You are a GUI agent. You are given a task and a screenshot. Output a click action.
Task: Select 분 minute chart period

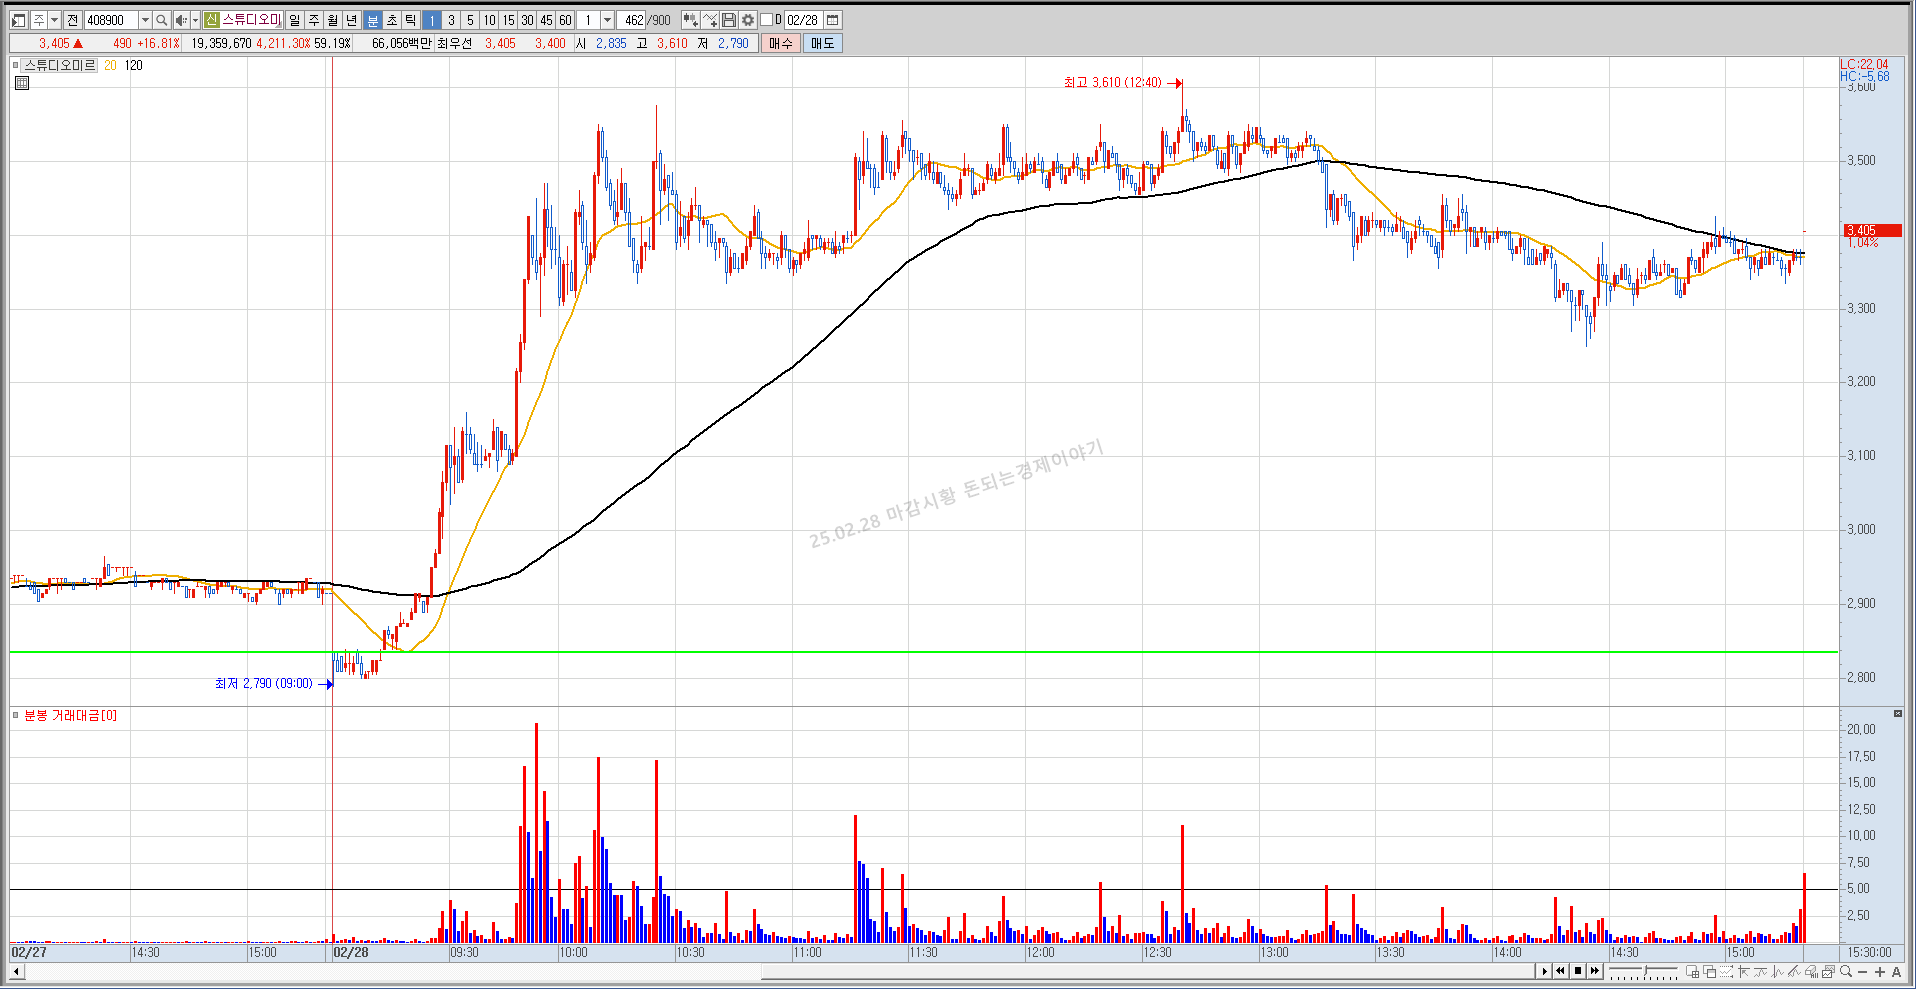pyautogui.click(x=373, y=20)
